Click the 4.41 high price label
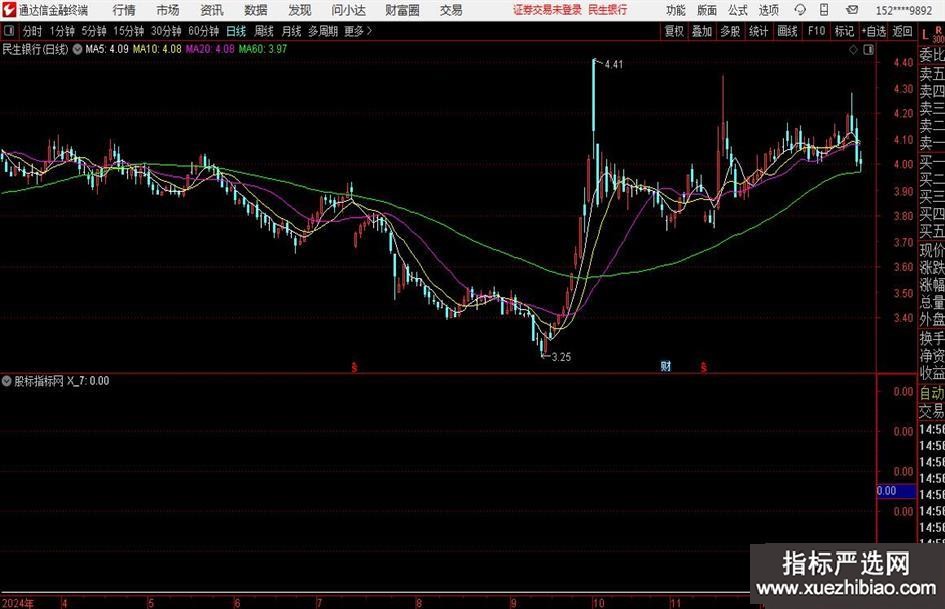 coord(614,65)
